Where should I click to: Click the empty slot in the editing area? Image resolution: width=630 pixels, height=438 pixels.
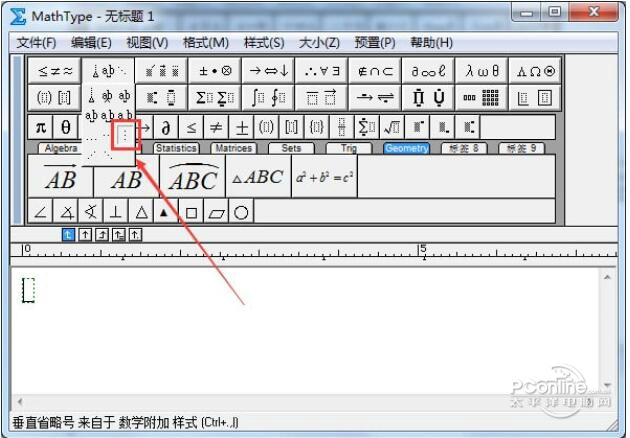(28, 290)
